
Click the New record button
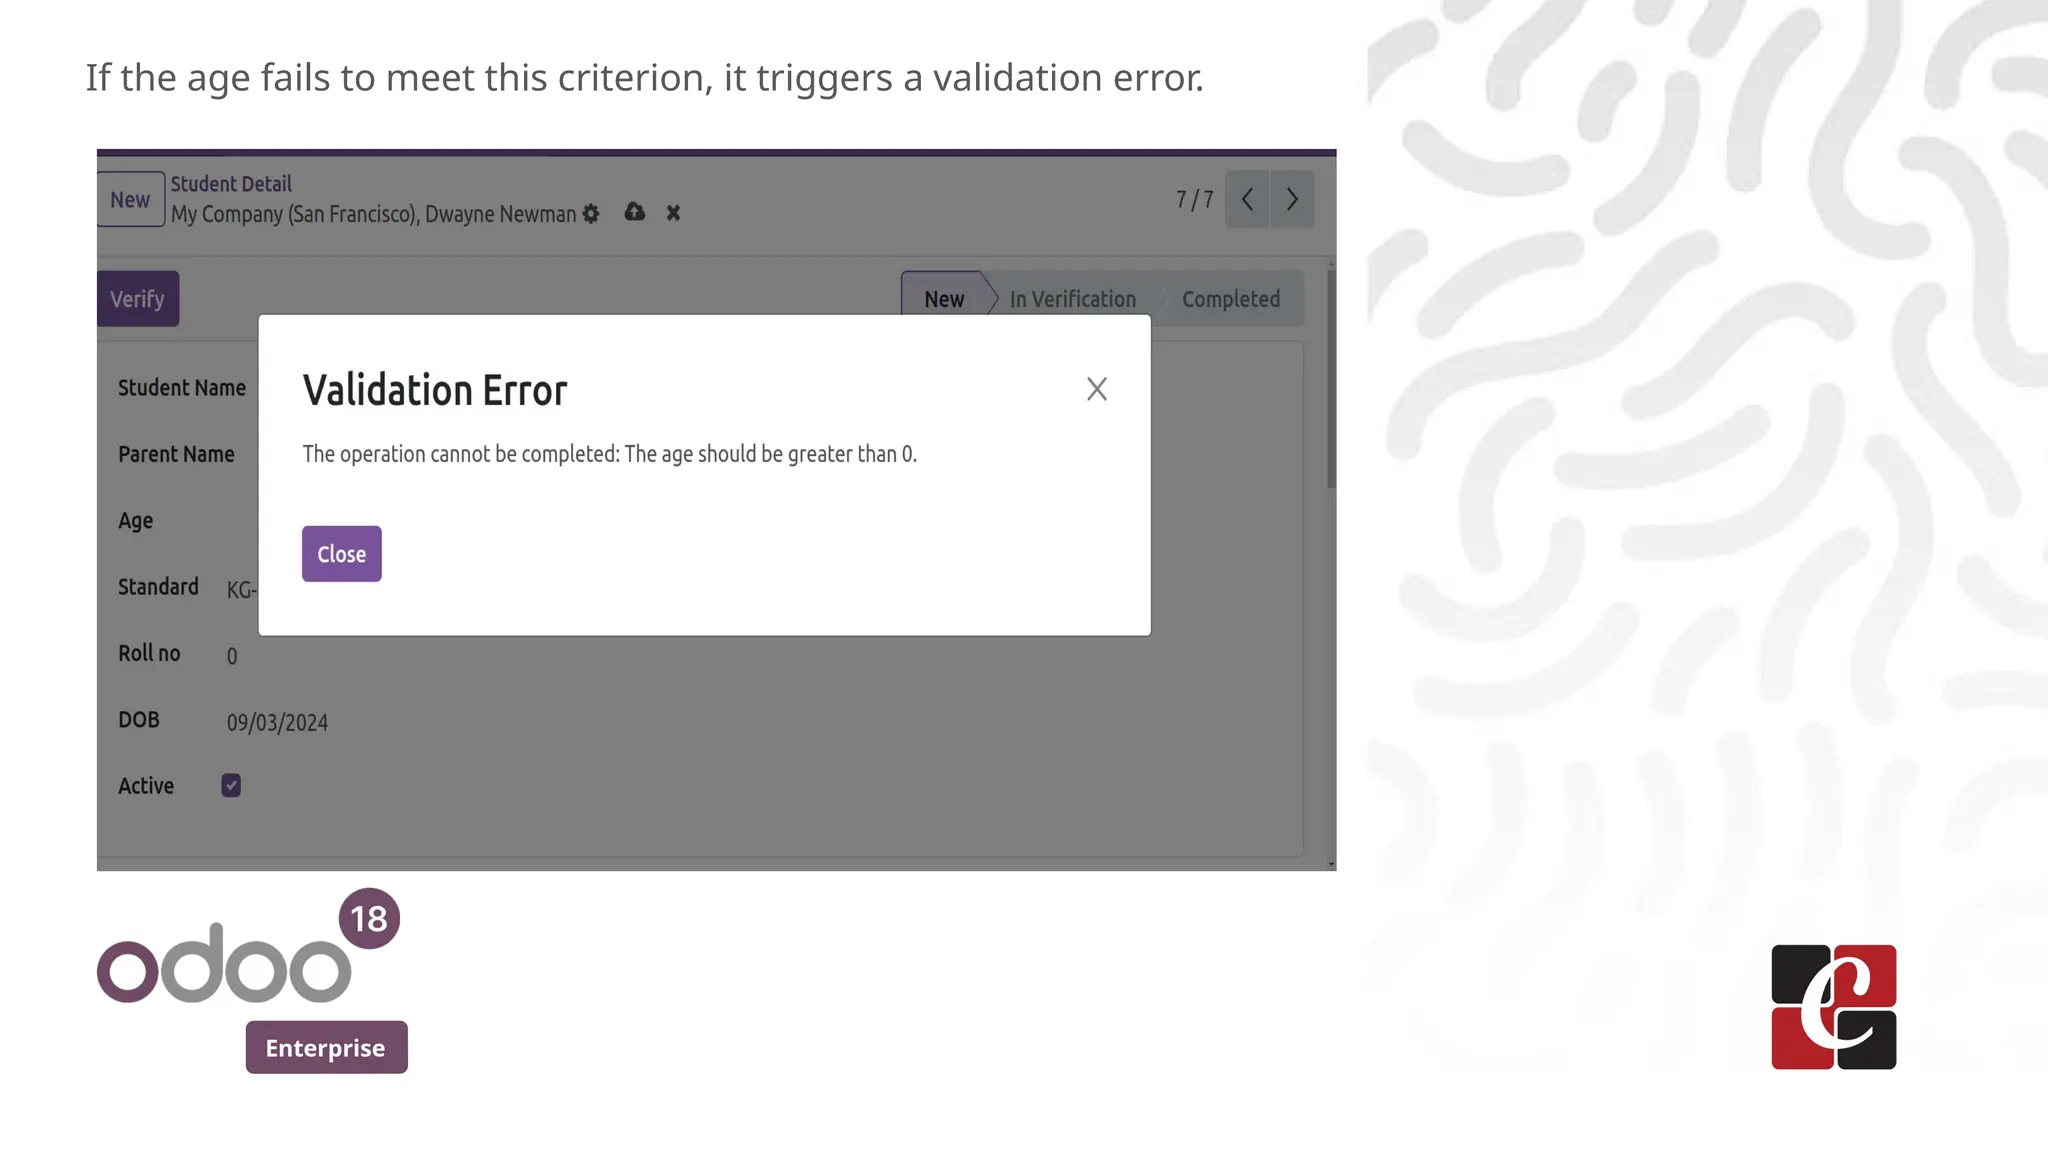pos(131,199)
